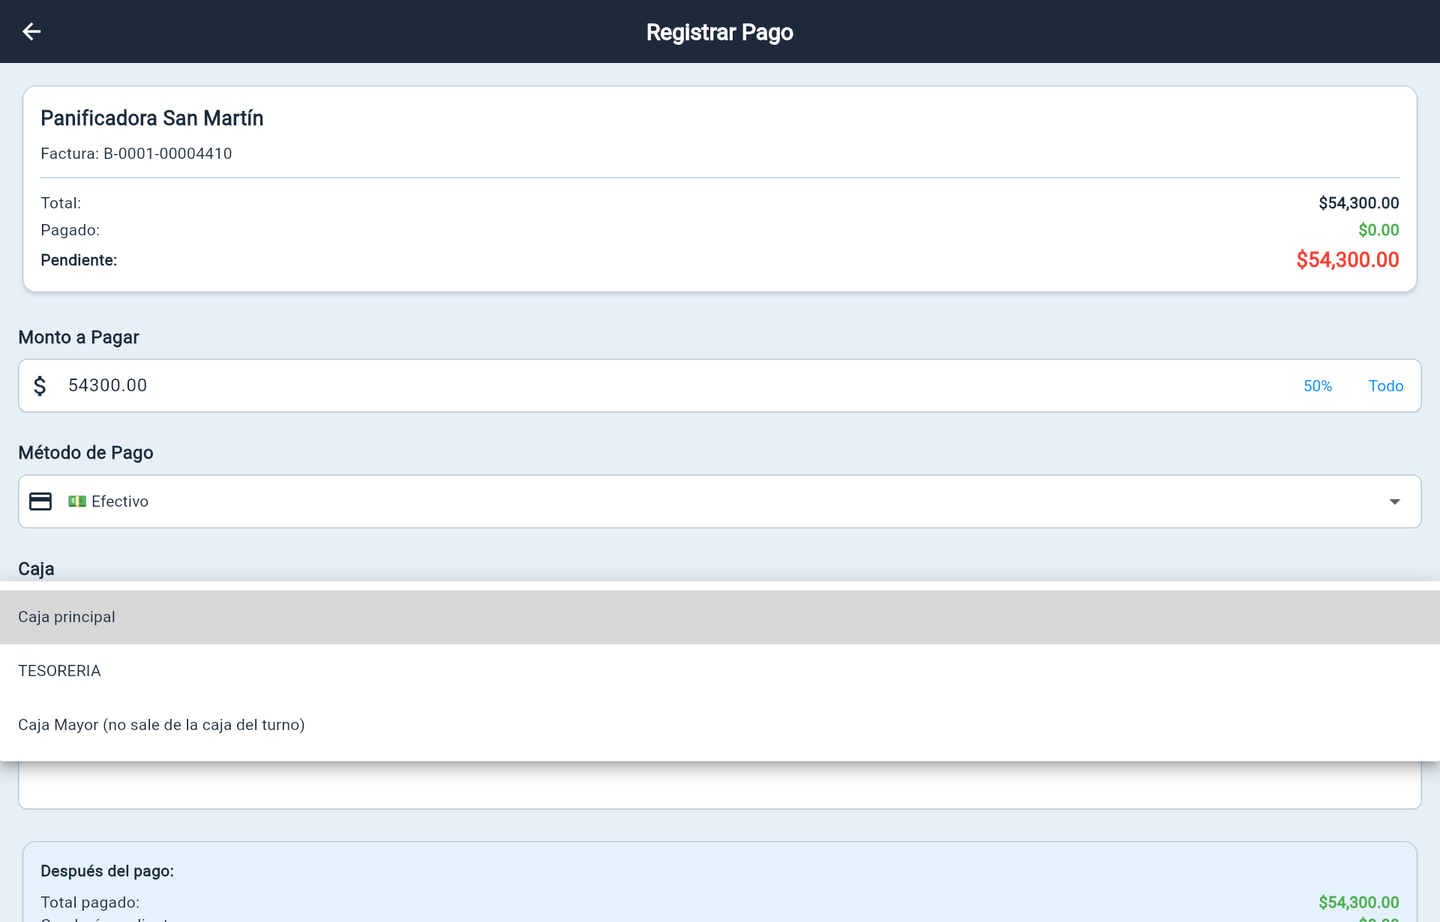This screenshot has height=922, width=1440.
Task: Click the Total: label in invoice card
Action: coord(61,203)
